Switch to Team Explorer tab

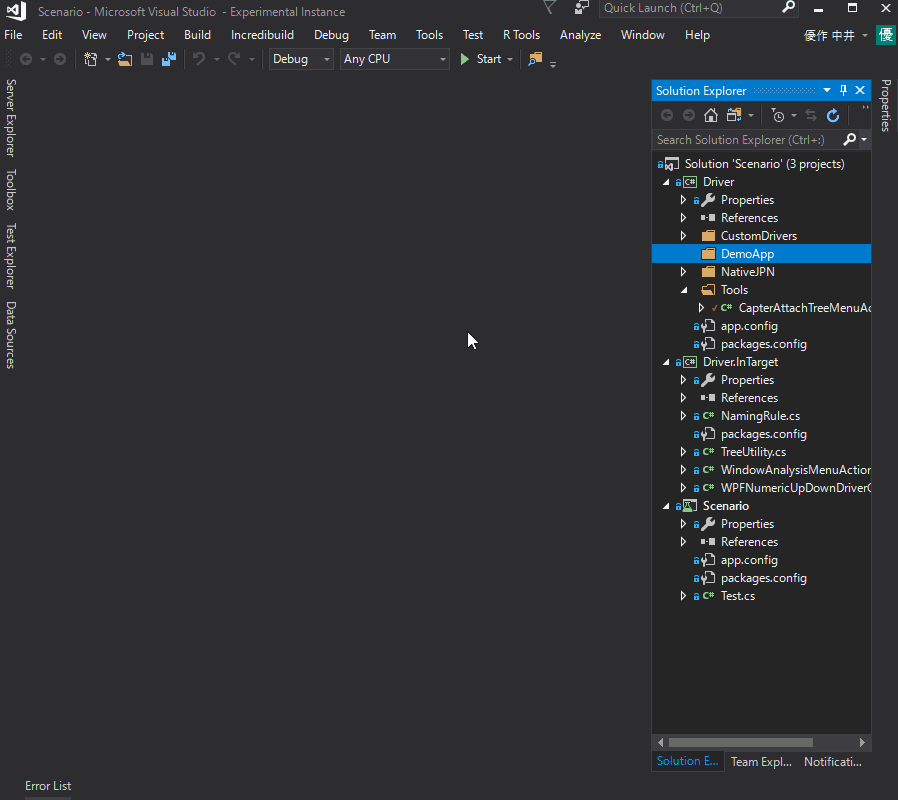tap(761, 762)
